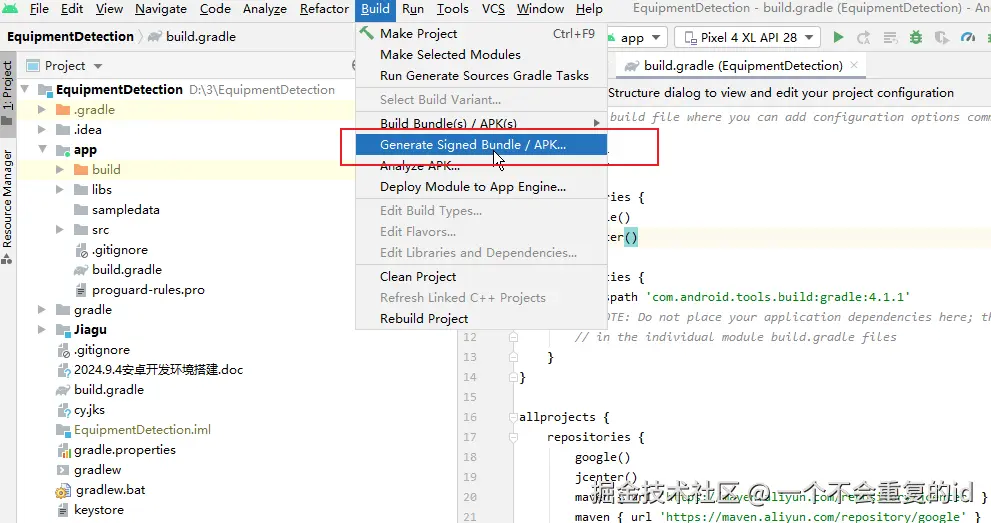
Task: Expand the .idea folder
Action: click(x=42, y=129)
